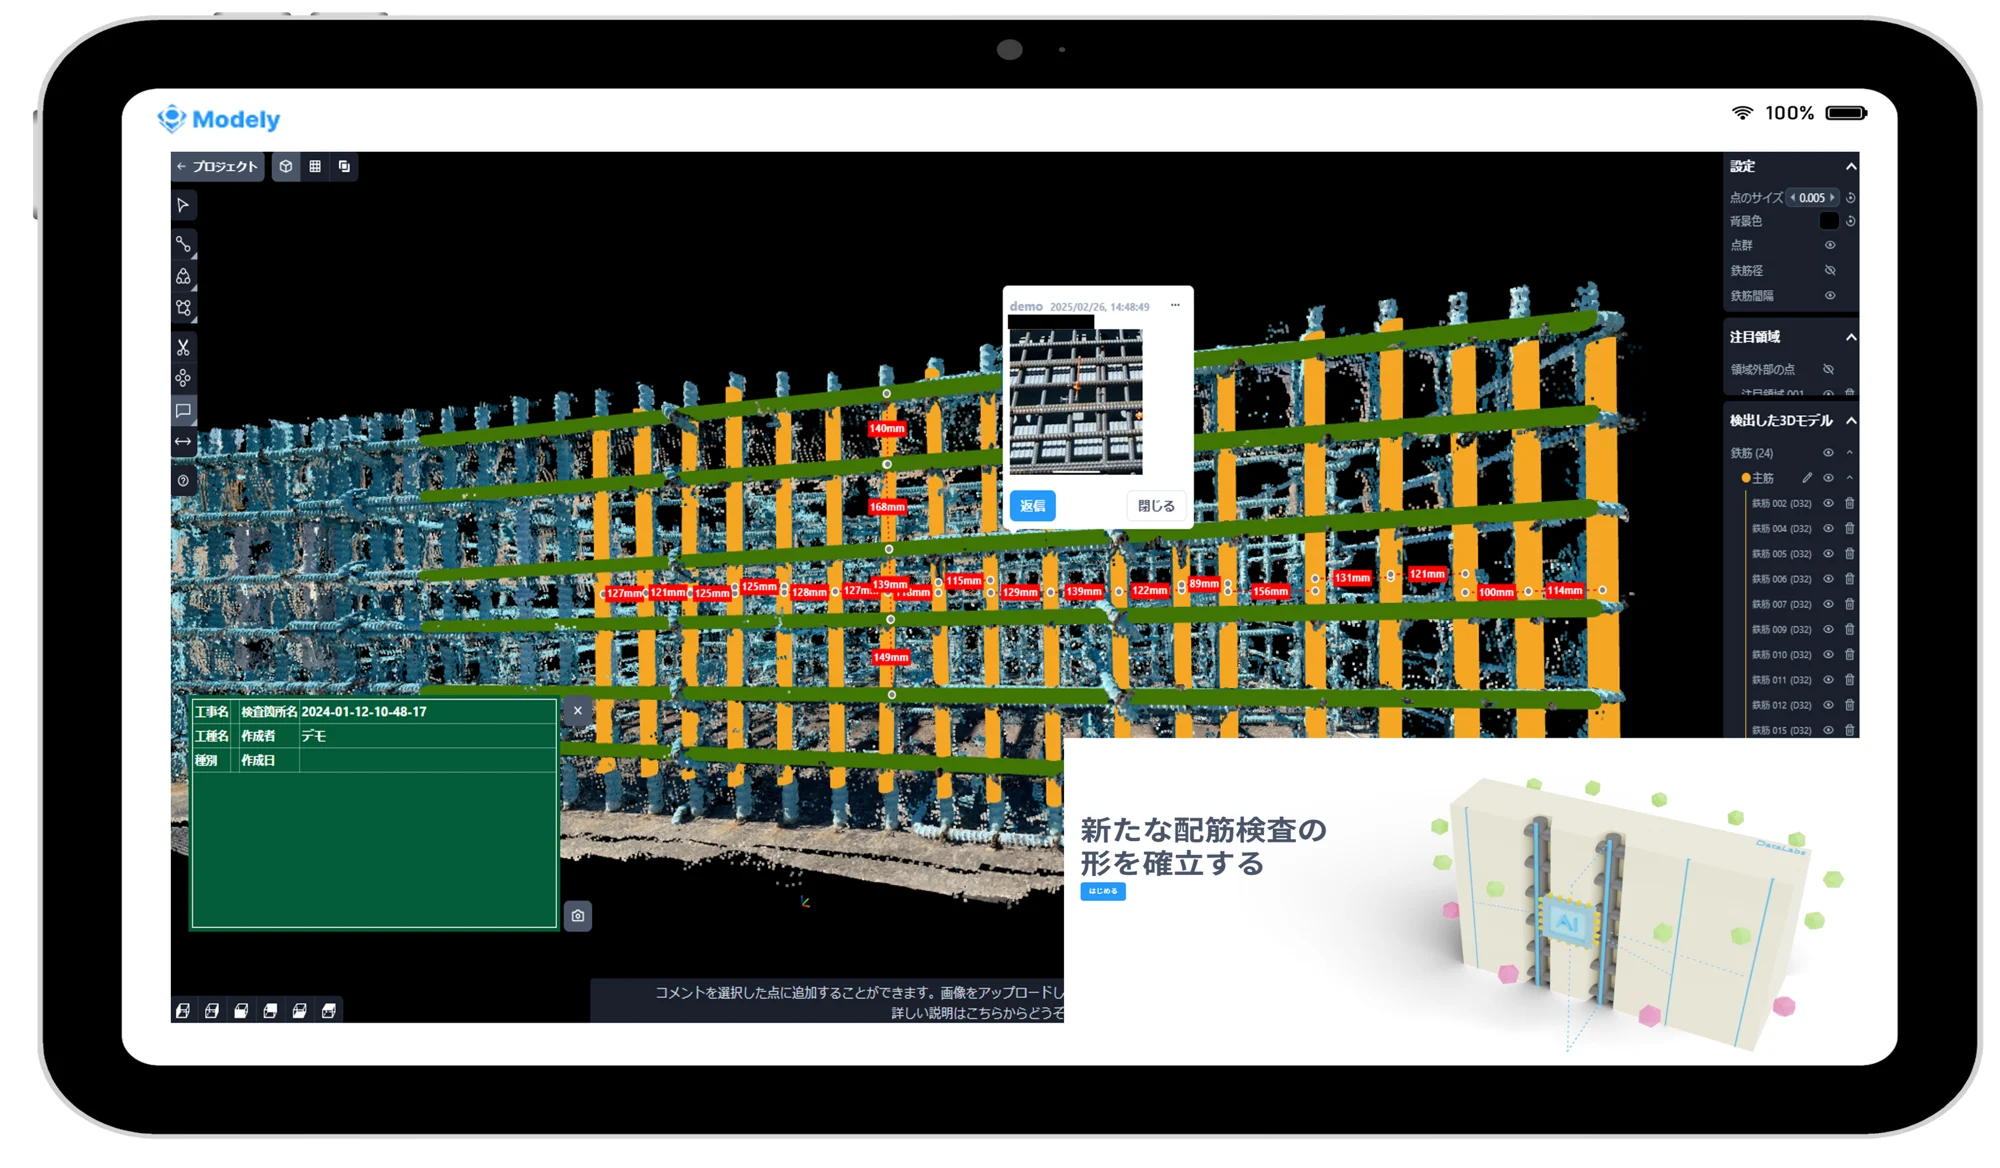The width and height of the screenshot is (2000, 1168).
Task: Choose the two-point line measurement tool
Action: pyautogui.click(x=183, y=244)
